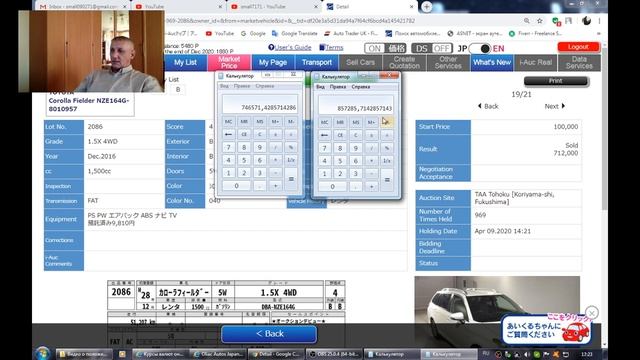Viewport: 640px width, 360px height.
Task: Click the zoom magnifier icon in address bar
Action: coord(527,21)
